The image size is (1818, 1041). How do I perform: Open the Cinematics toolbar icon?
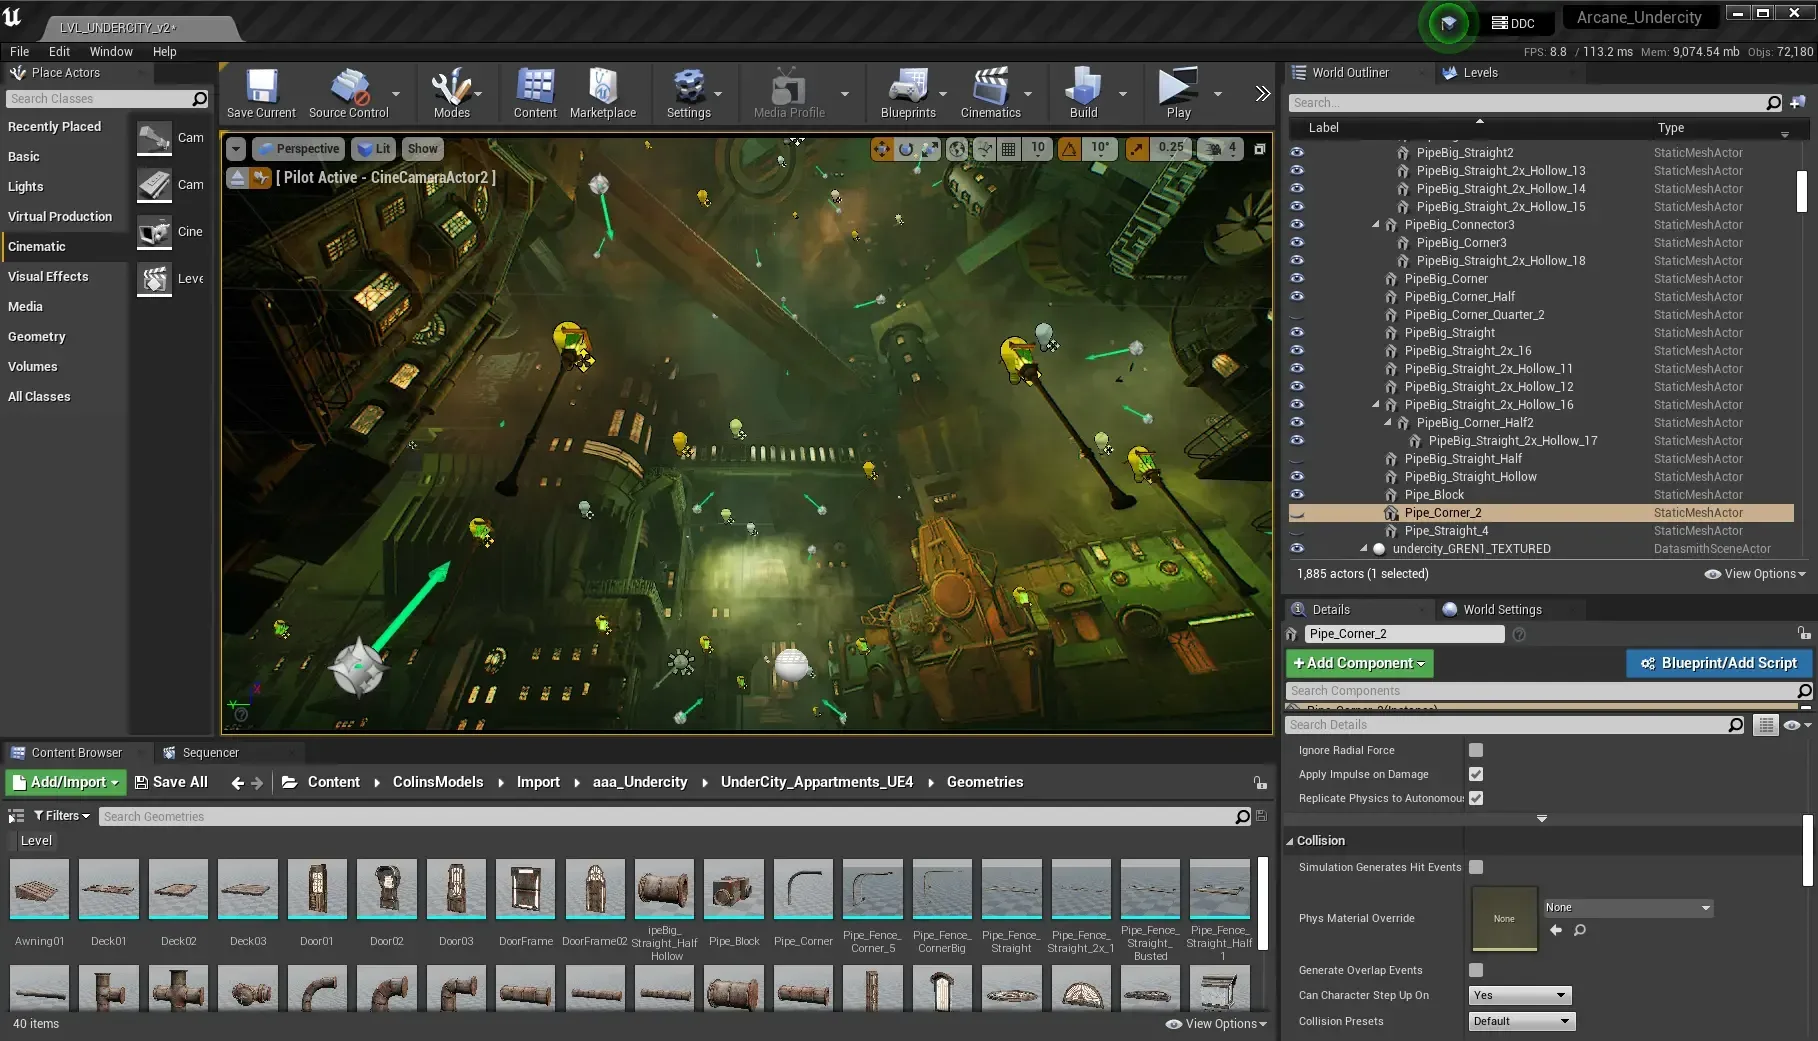click(x=990, y=94)
